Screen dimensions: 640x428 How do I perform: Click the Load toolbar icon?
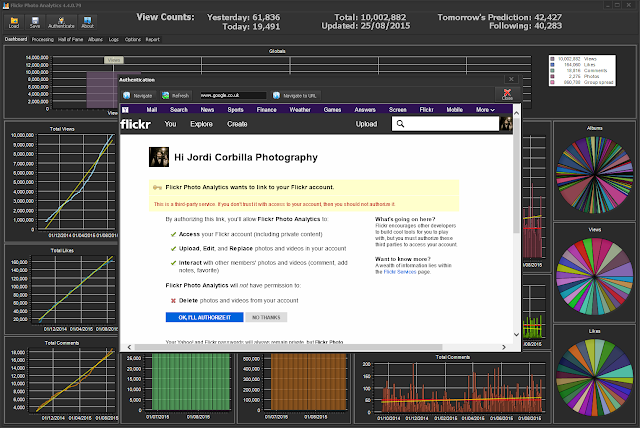pos(14,22)
